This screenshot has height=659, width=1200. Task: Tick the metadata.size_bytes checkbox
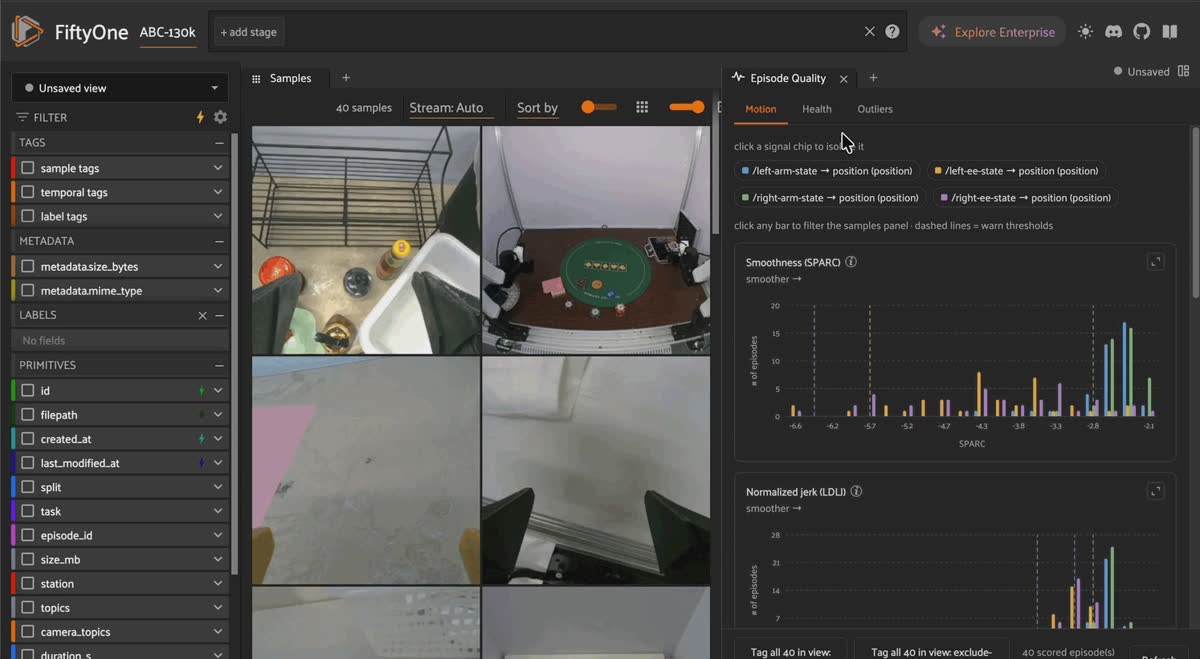pyautogui.click(x=28, y=267)
